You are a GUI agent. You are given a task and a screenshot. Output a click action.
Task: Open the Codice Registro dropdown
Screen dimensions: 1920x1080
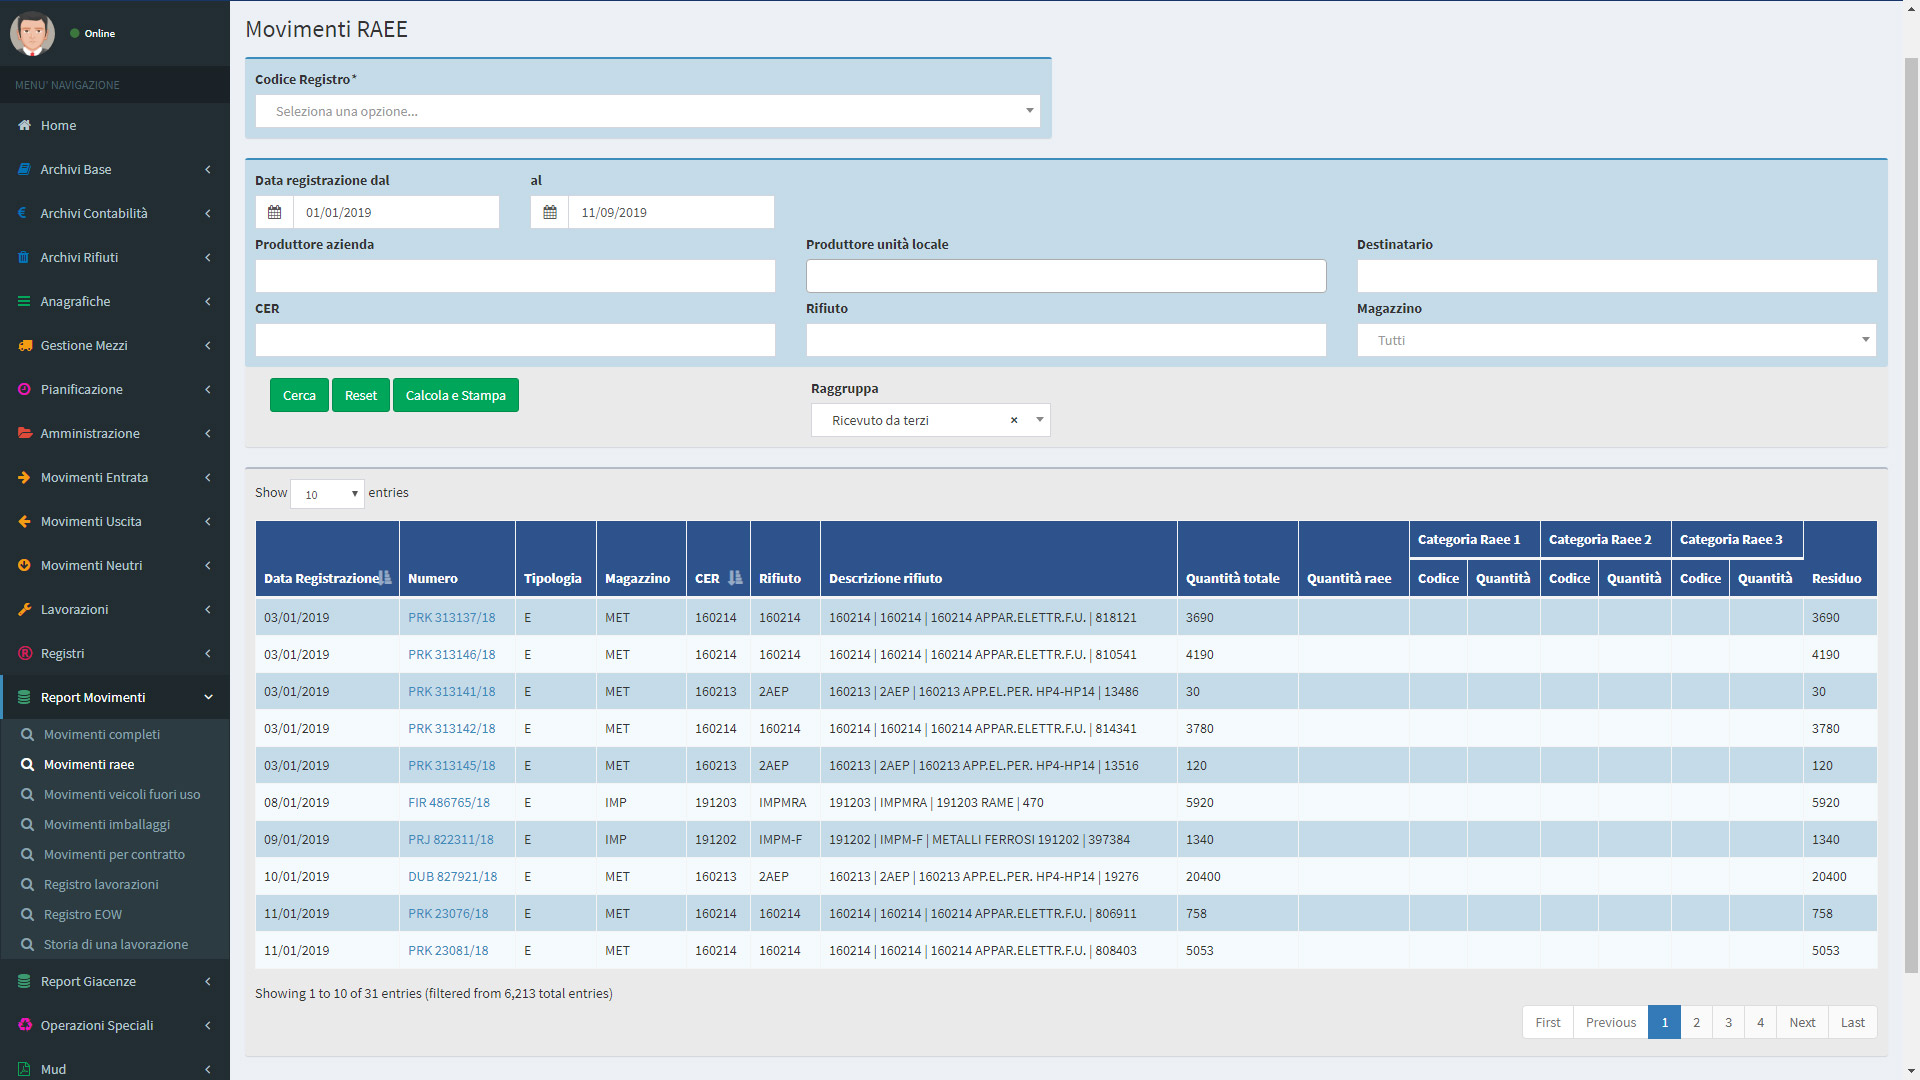pos(648,111)
